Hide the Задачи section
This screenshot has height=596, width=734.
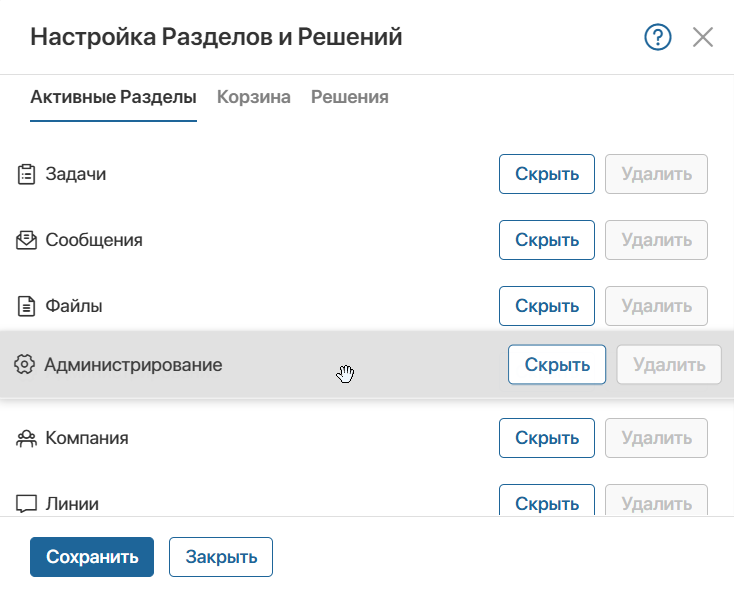click(x=547, y=174)
